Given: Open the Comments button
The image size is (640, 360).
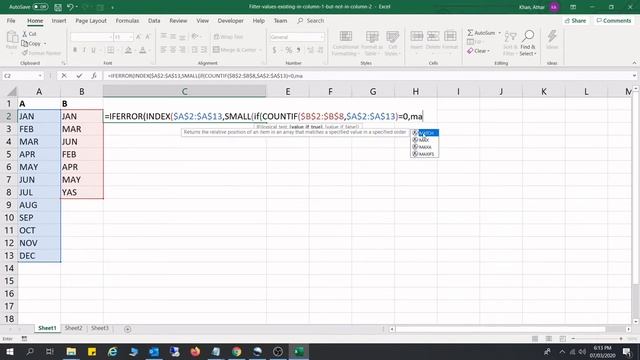Looking at the screenshot, I should (613, 20).
